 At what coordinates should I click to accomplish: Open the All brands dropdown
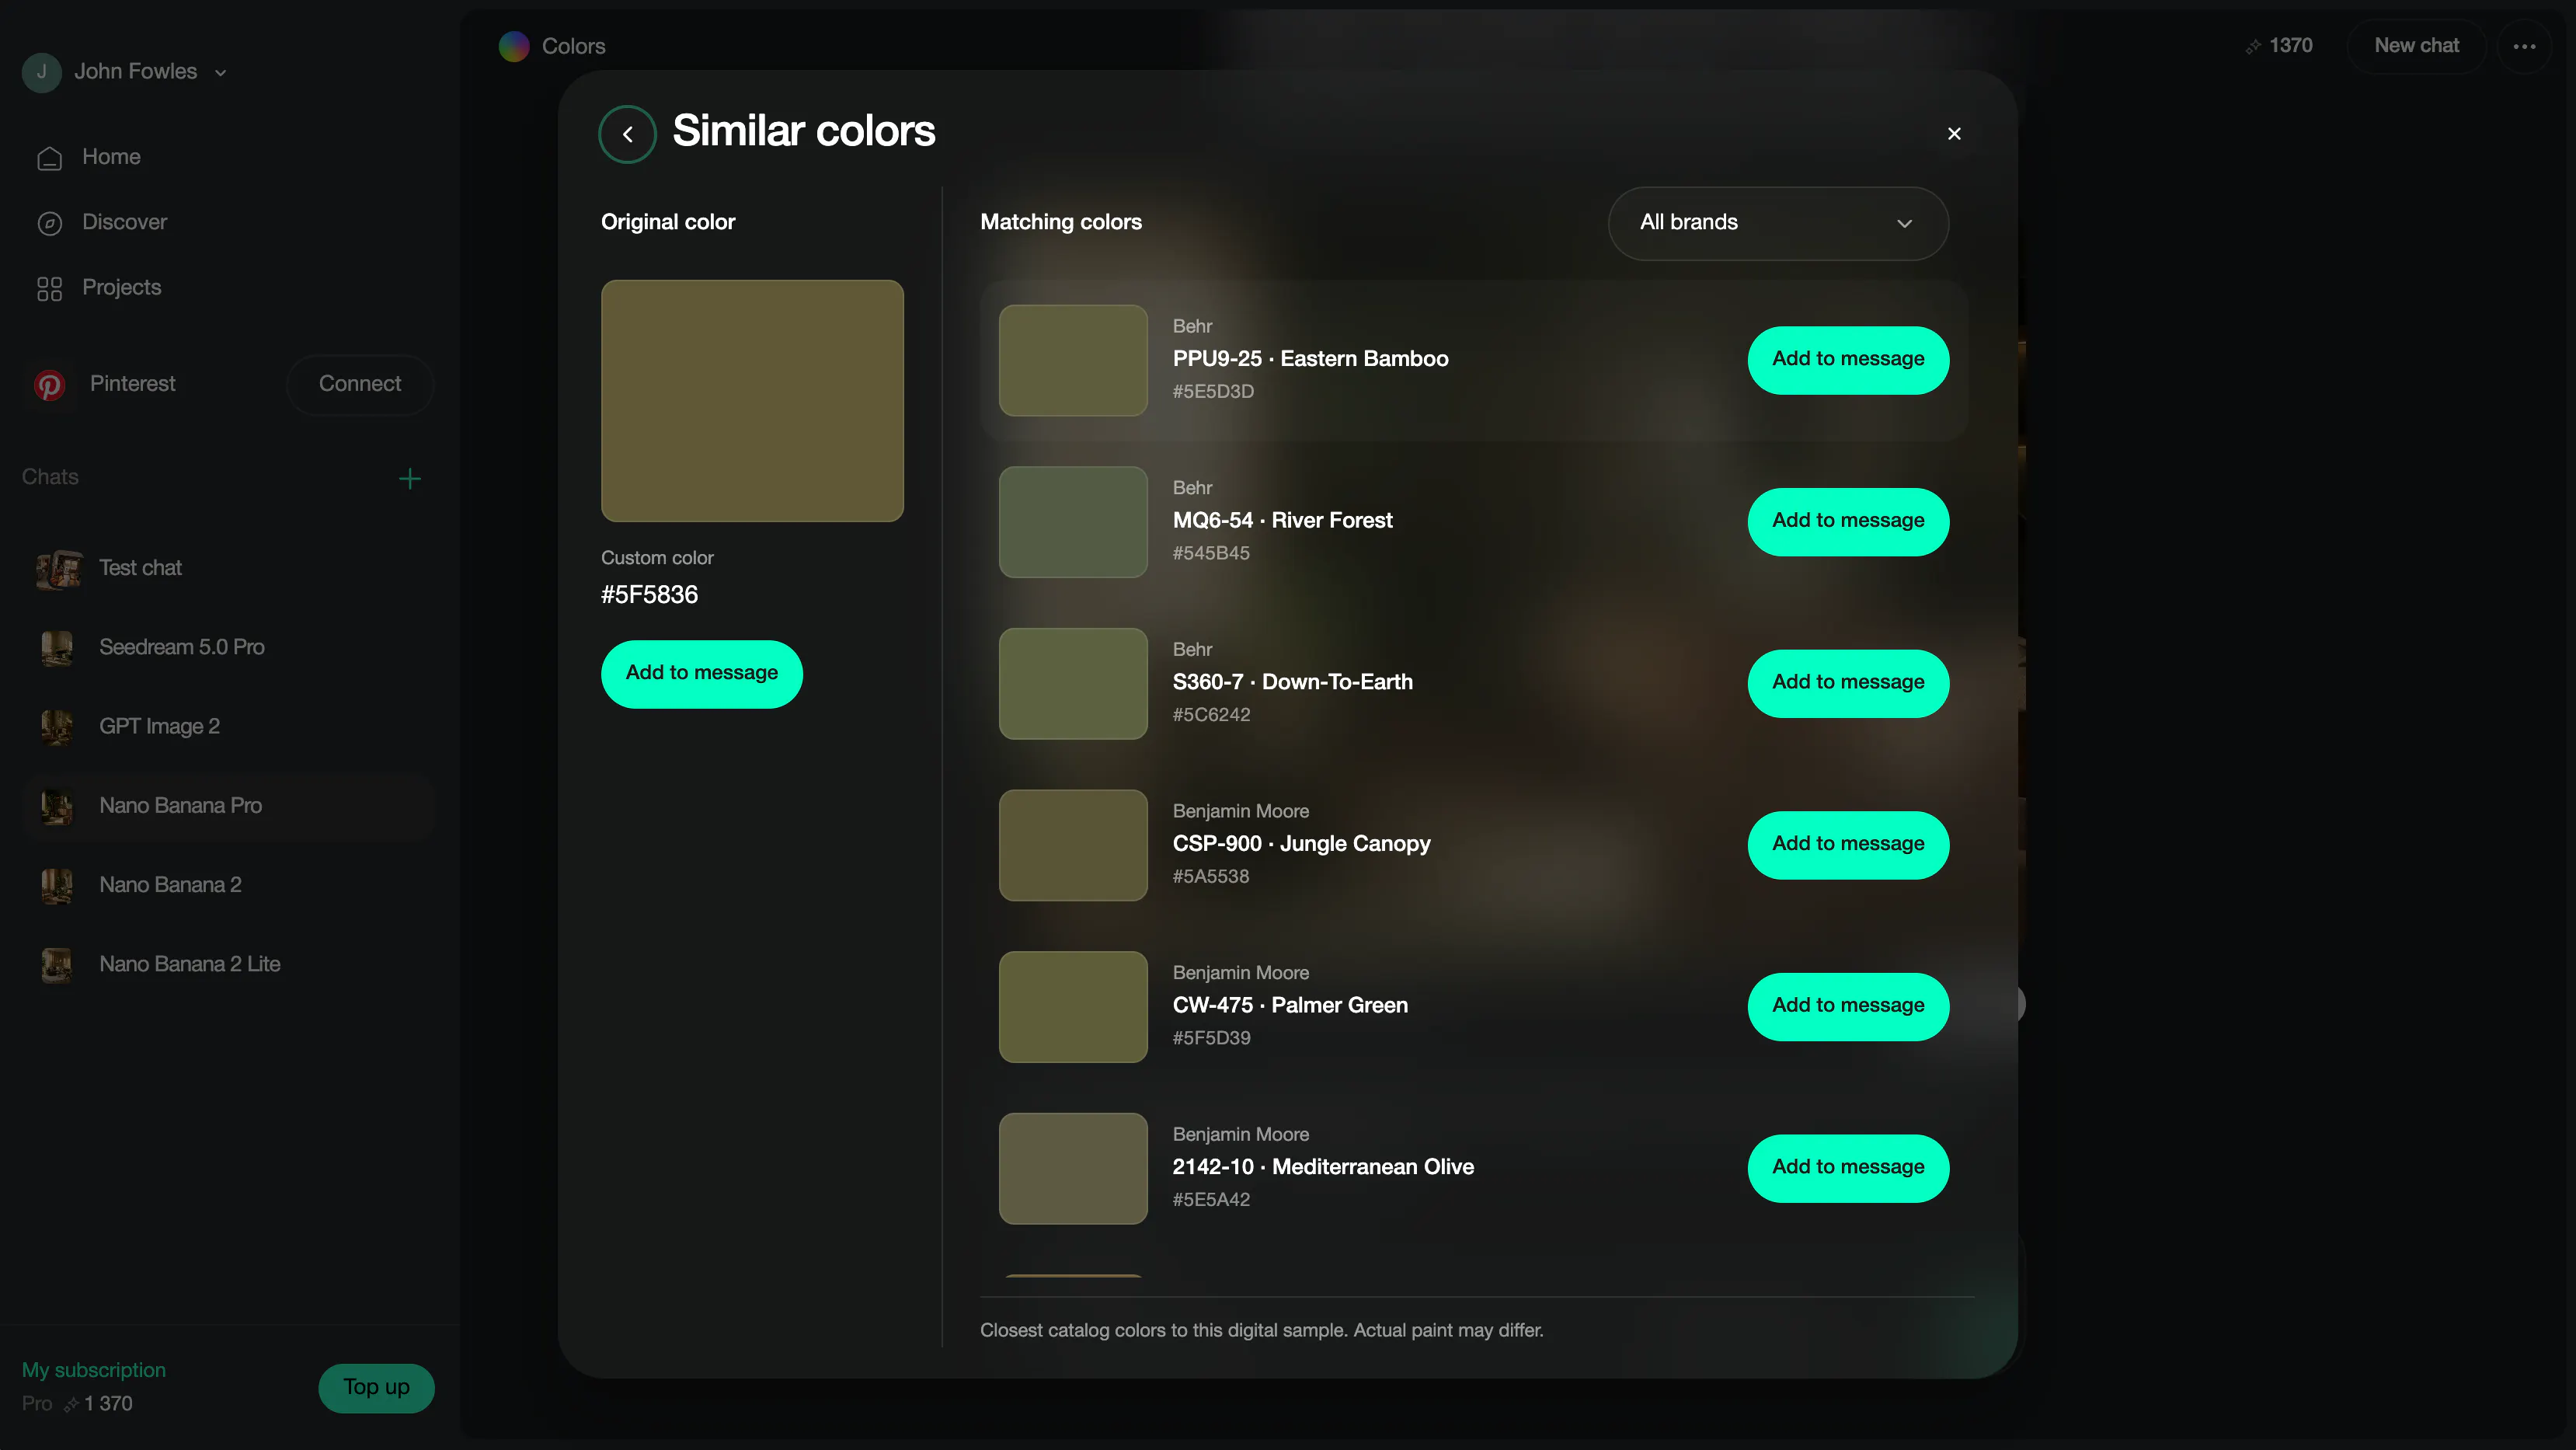[x=1778, y=223]
